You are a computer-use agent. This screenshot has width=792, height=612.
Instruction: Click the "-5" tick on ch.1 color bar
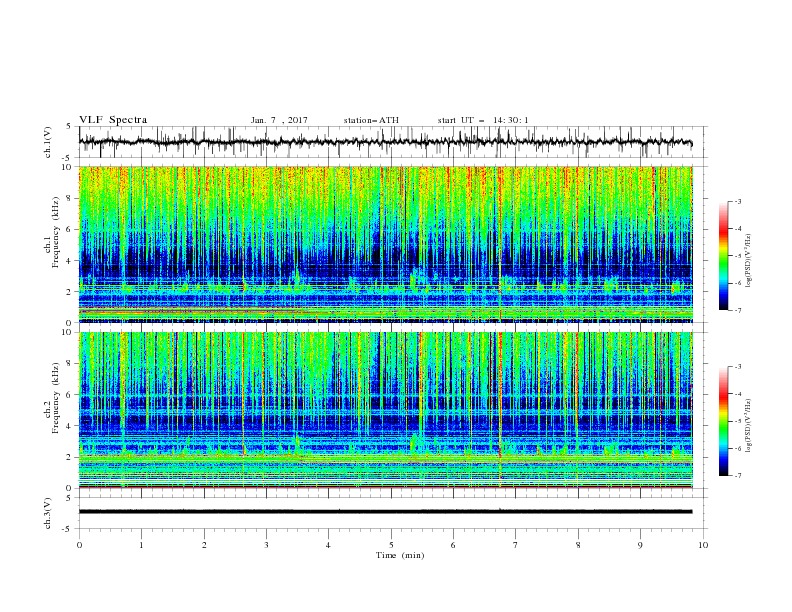(737, 256)
